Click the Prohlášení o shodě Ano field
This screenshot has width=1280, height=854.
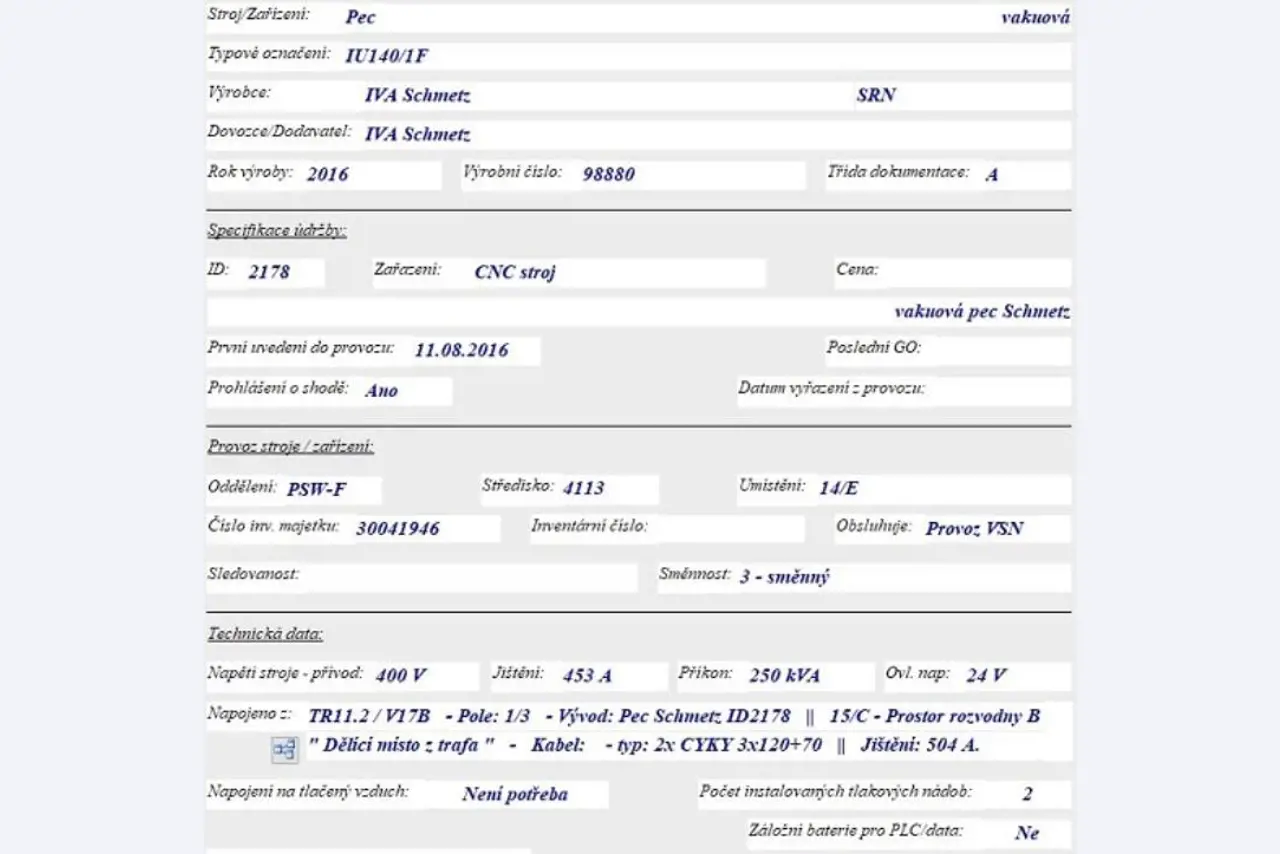point(404,391)
